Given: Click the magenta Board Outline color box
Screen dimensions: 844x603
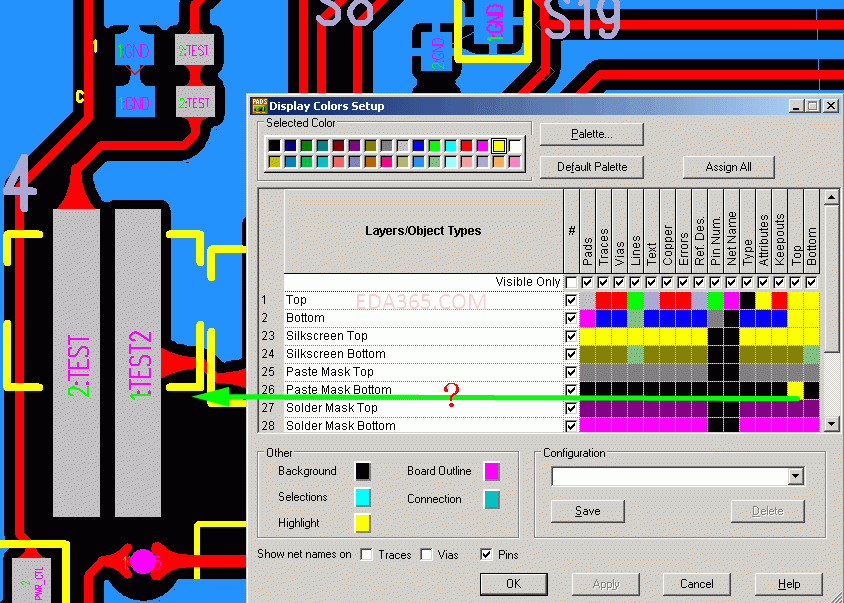Looking at the screenshot, I should [491, 471].
